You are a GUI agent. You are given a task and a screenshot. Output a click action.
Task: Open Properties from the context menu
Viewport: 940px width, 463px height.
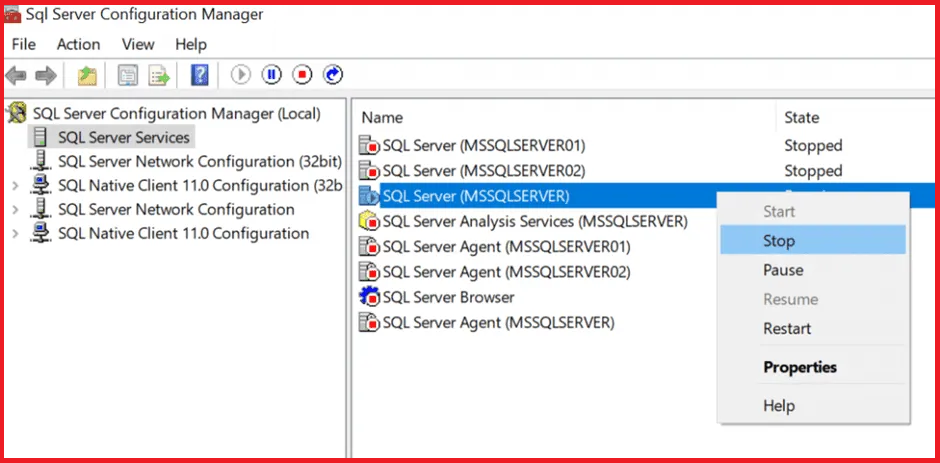(x=813, y=367)
